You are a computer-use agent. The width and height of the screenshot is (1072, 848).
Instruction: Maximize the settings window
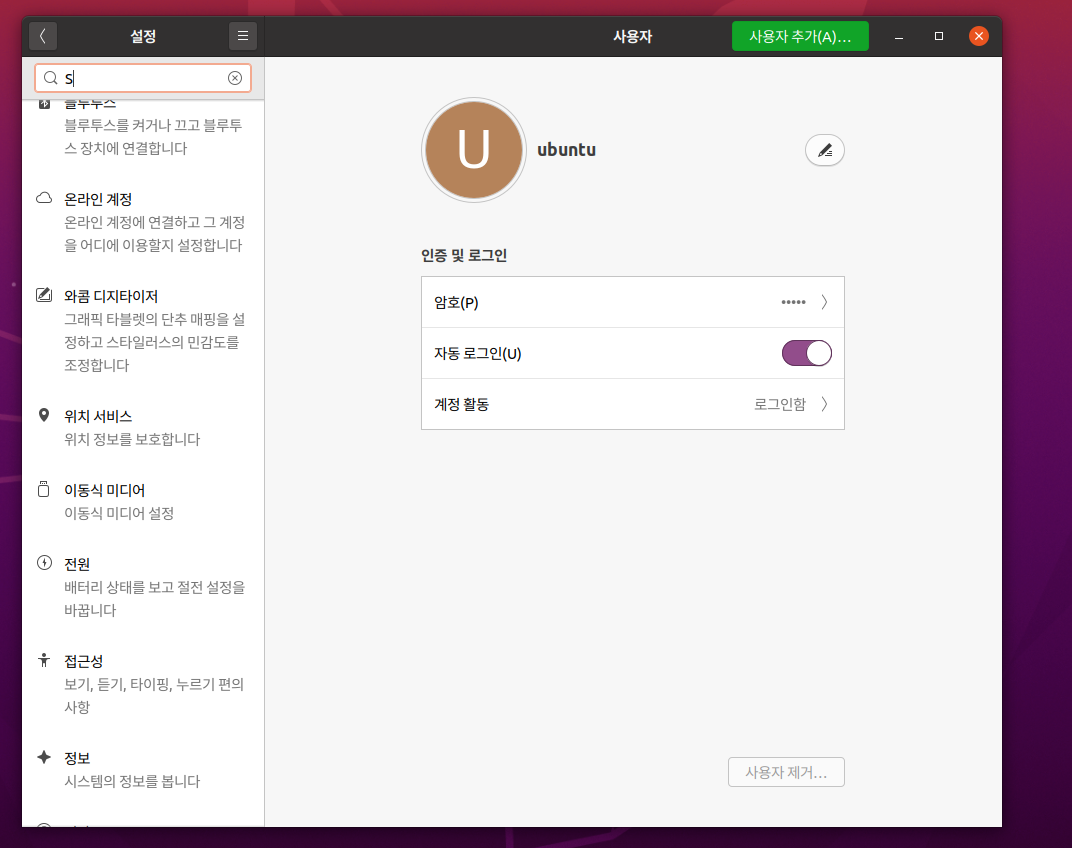pyautogui.click(x=939, y=36)
